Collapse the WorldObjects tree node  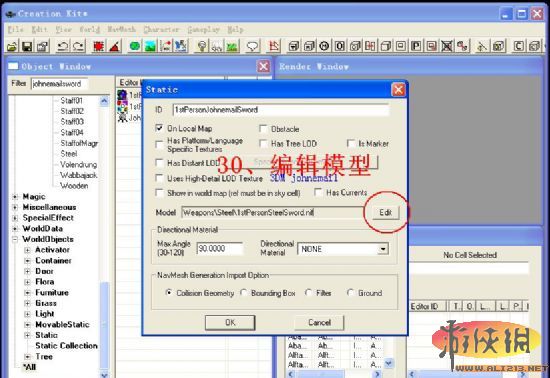point(15,239)
